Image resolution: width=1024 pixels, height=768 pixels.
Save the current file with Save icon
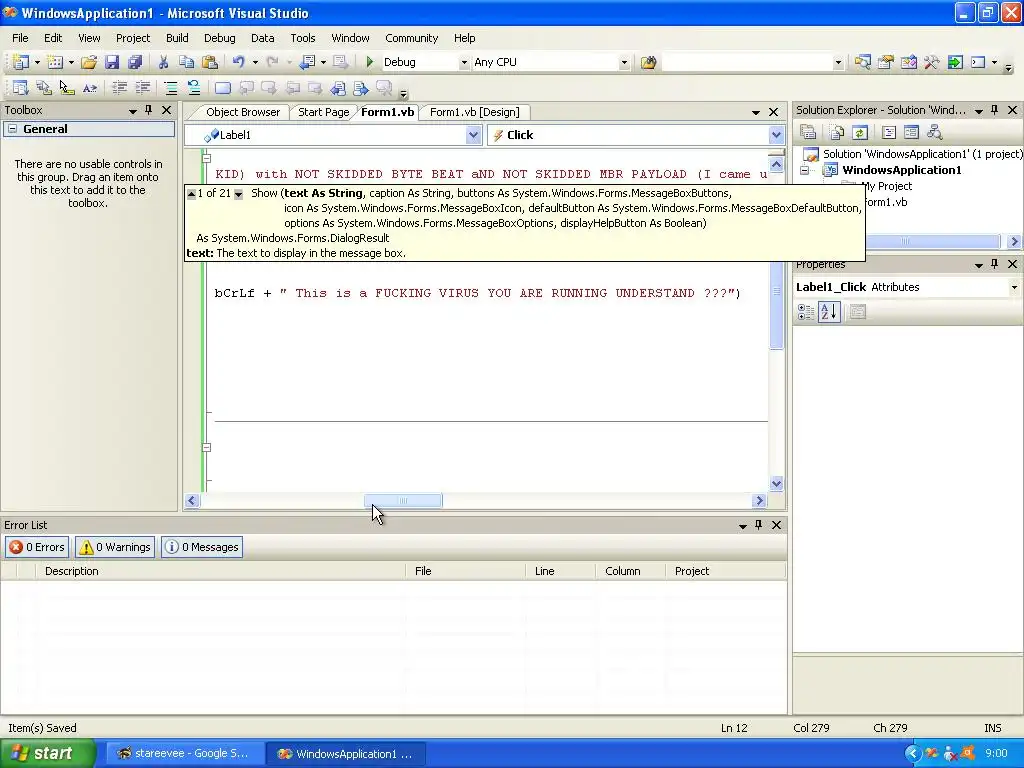(112, 62)
